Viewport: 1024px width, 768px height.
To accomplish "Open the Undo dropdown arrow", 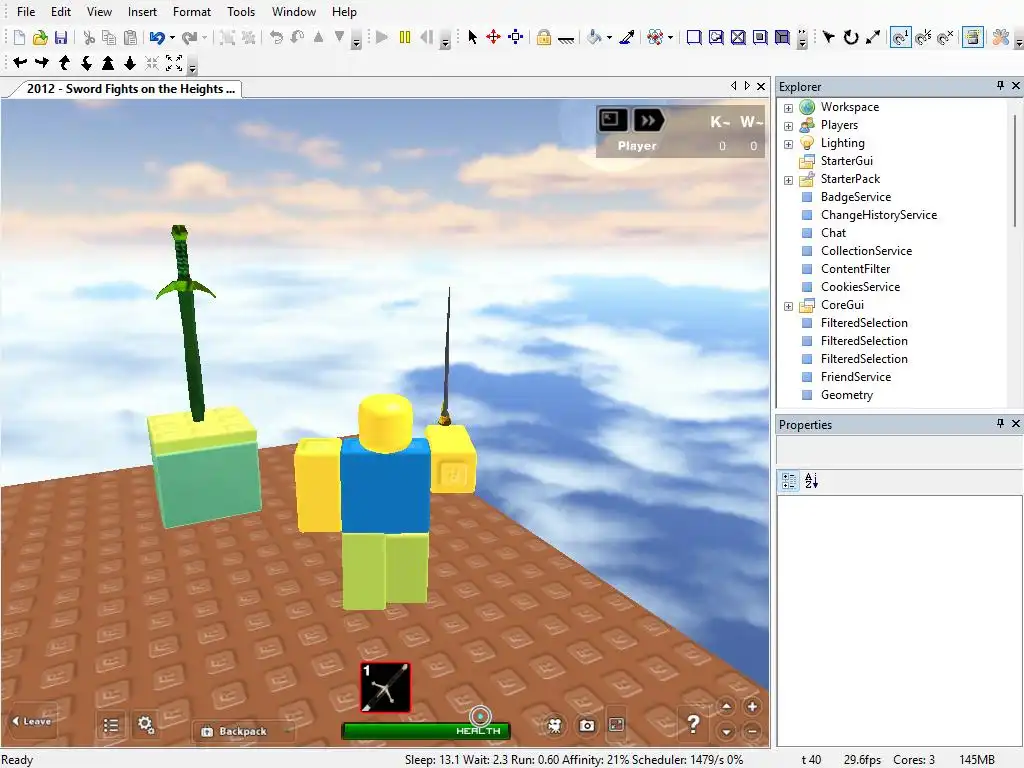I will 172,38.
